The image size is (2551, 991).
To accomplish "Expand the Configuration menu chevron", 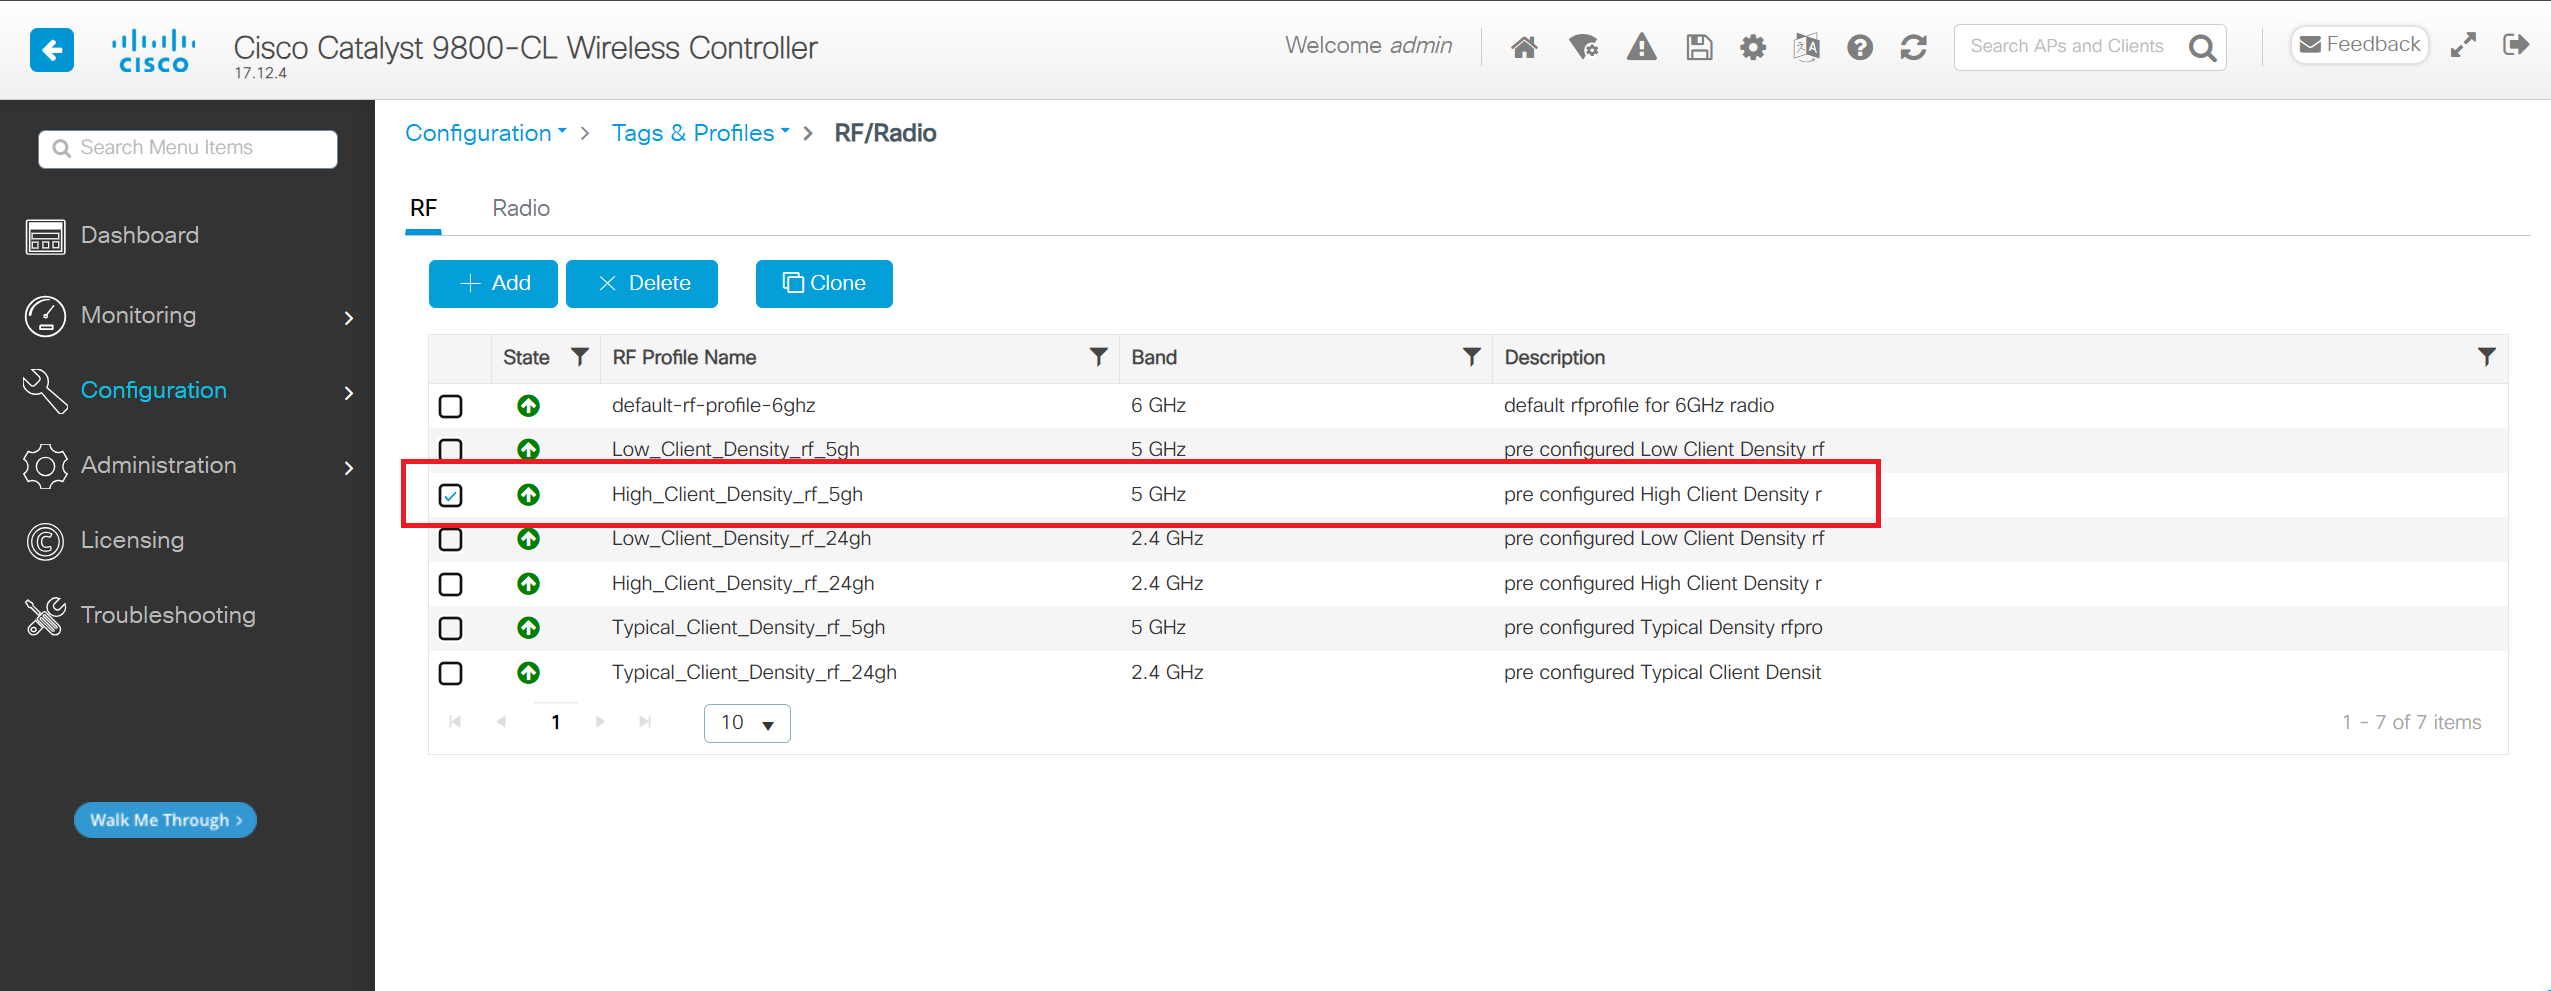I will [349, 393].
